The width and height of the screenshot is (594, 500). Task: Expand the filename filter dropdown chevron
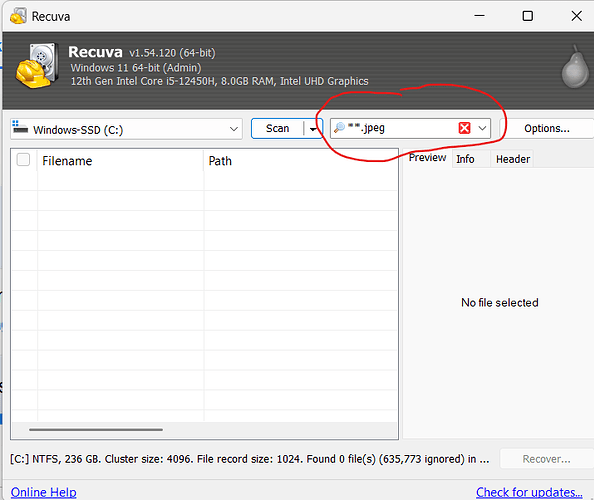(482, 128)
